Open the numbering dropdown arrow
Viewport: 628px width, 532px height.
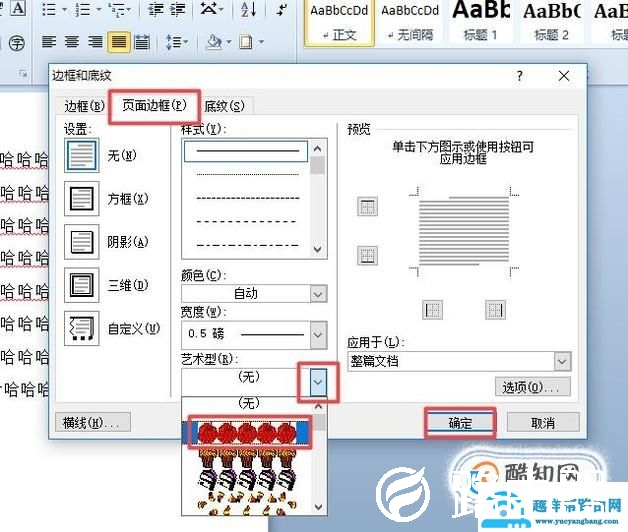99,10
